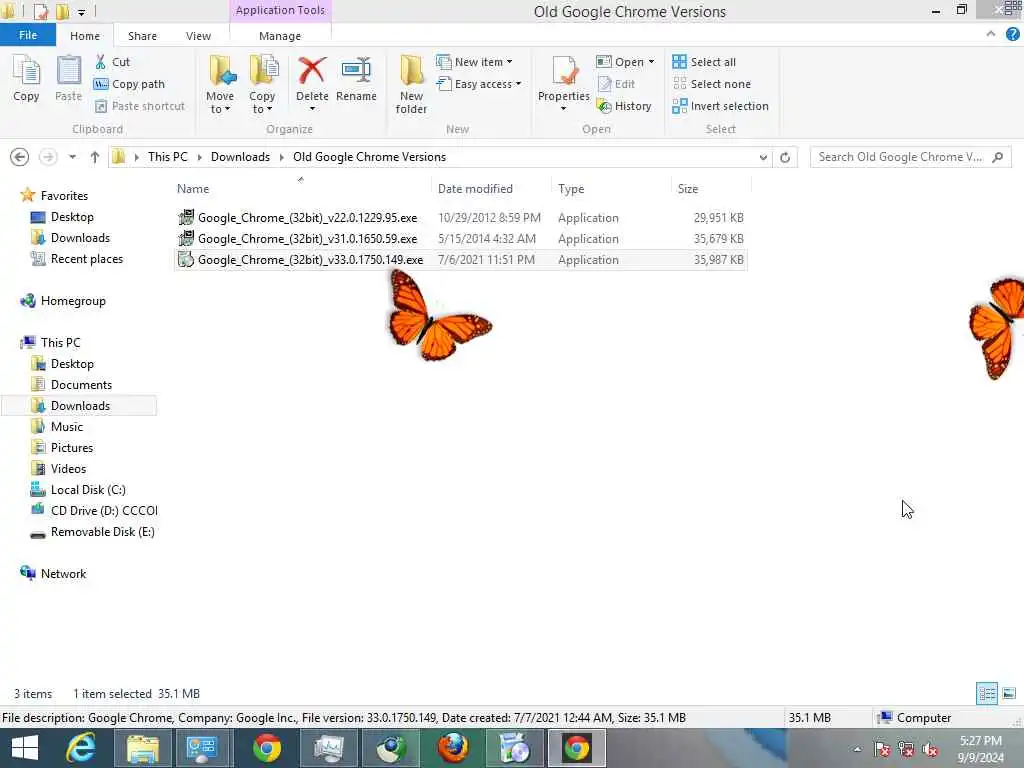Viewport: 1024px width, 768px height.
Task: Go up one folder level
Action: click(x=95, y=157)
